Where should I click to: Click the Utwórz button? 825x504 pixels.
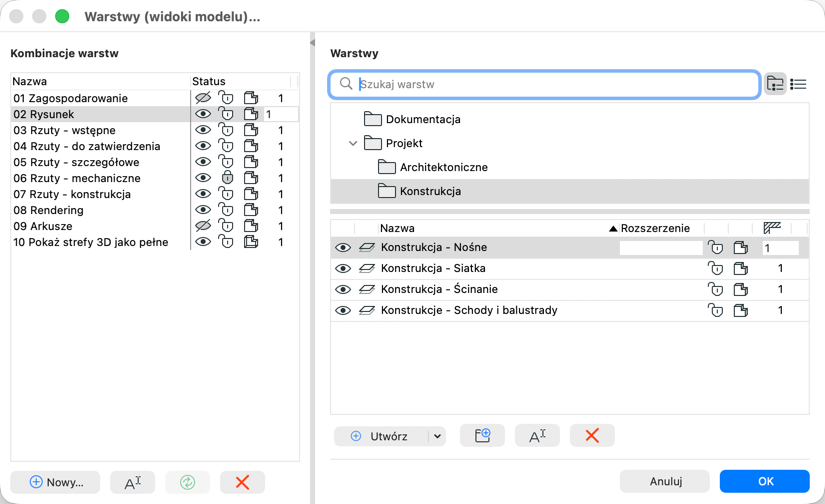[381, 436]
